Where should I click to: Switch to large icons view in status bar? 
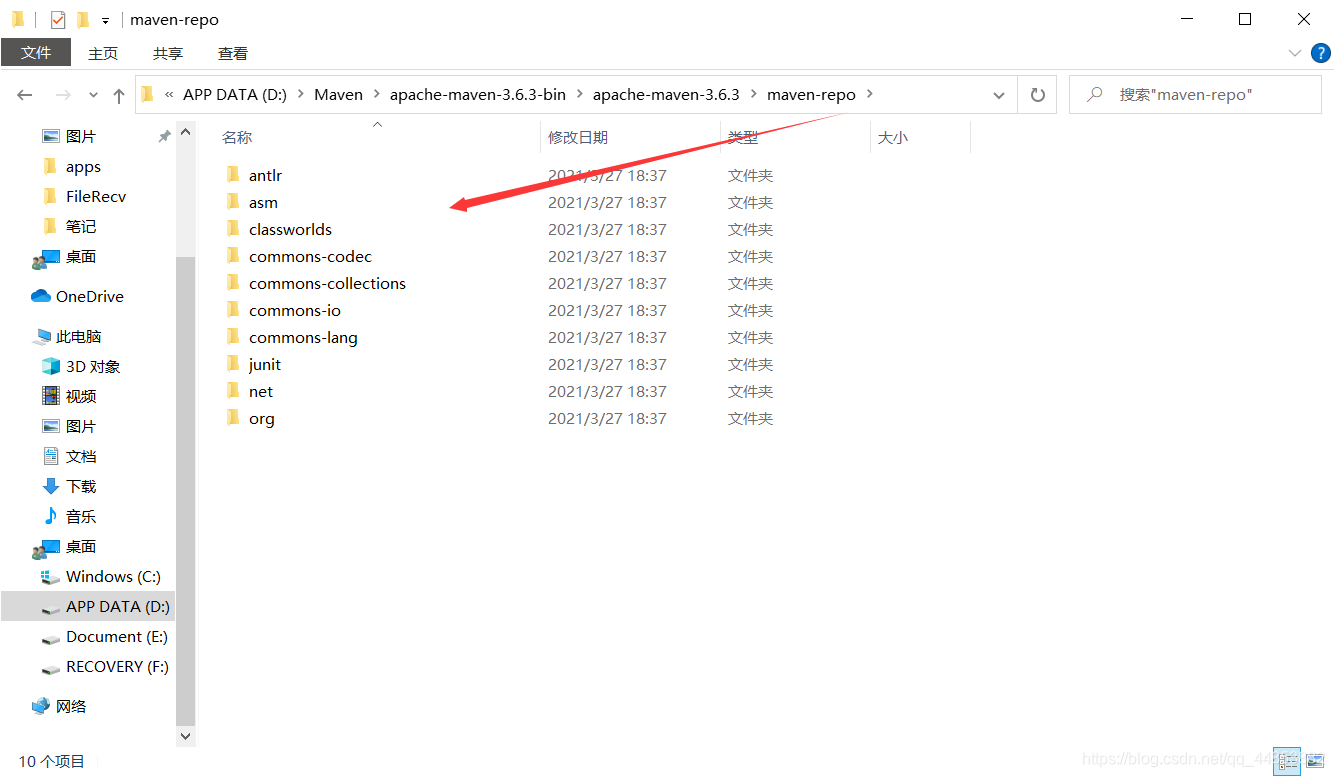click(x=1314, y=761)
